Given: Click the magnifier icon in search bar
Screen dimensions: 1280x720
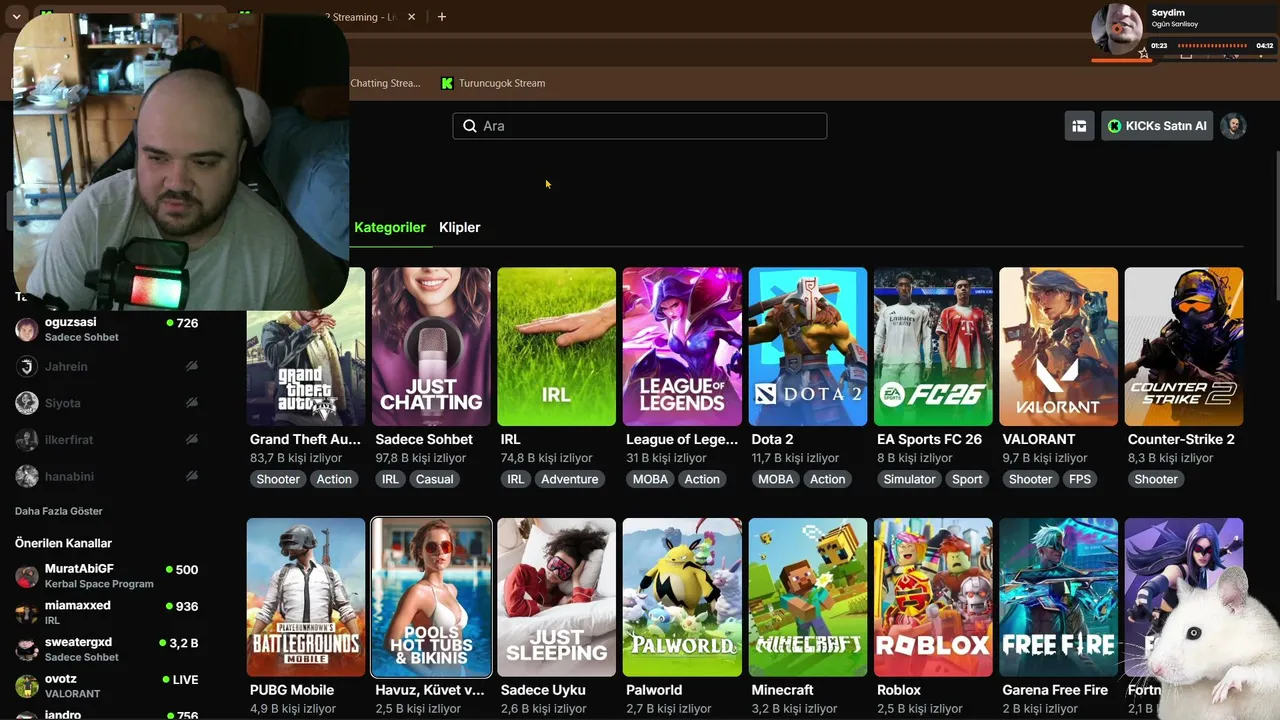Looking at the screenshot, I should coord(470,126).
